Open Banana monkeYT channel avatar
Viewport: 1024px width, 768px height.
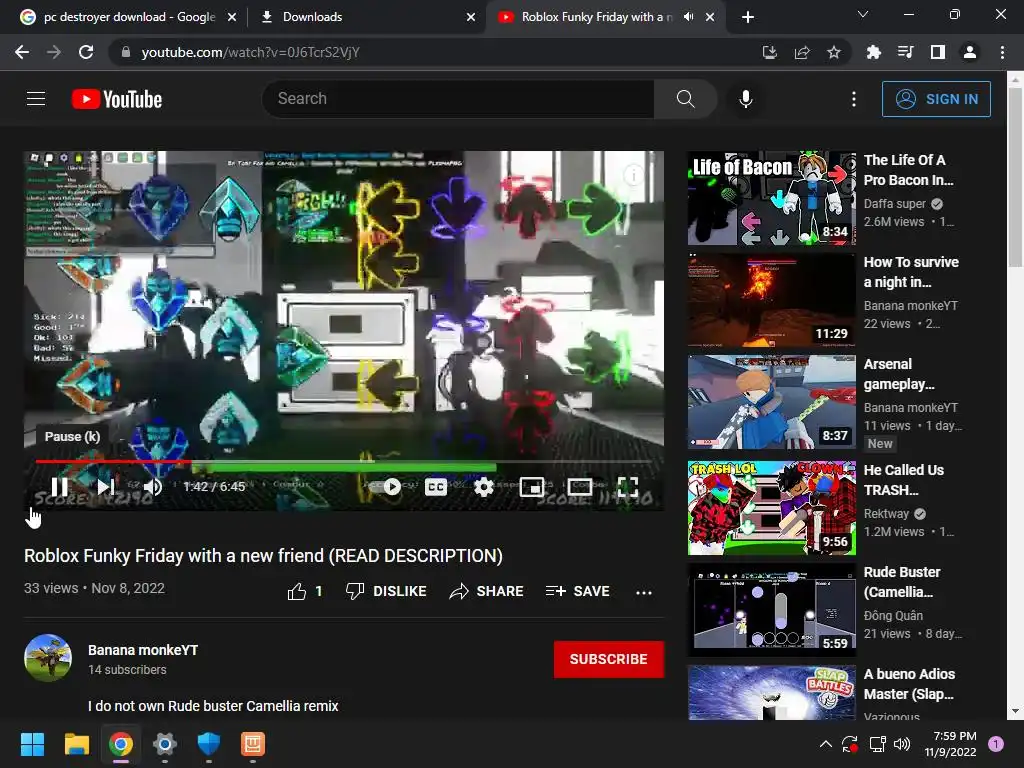tap(48, 658)
